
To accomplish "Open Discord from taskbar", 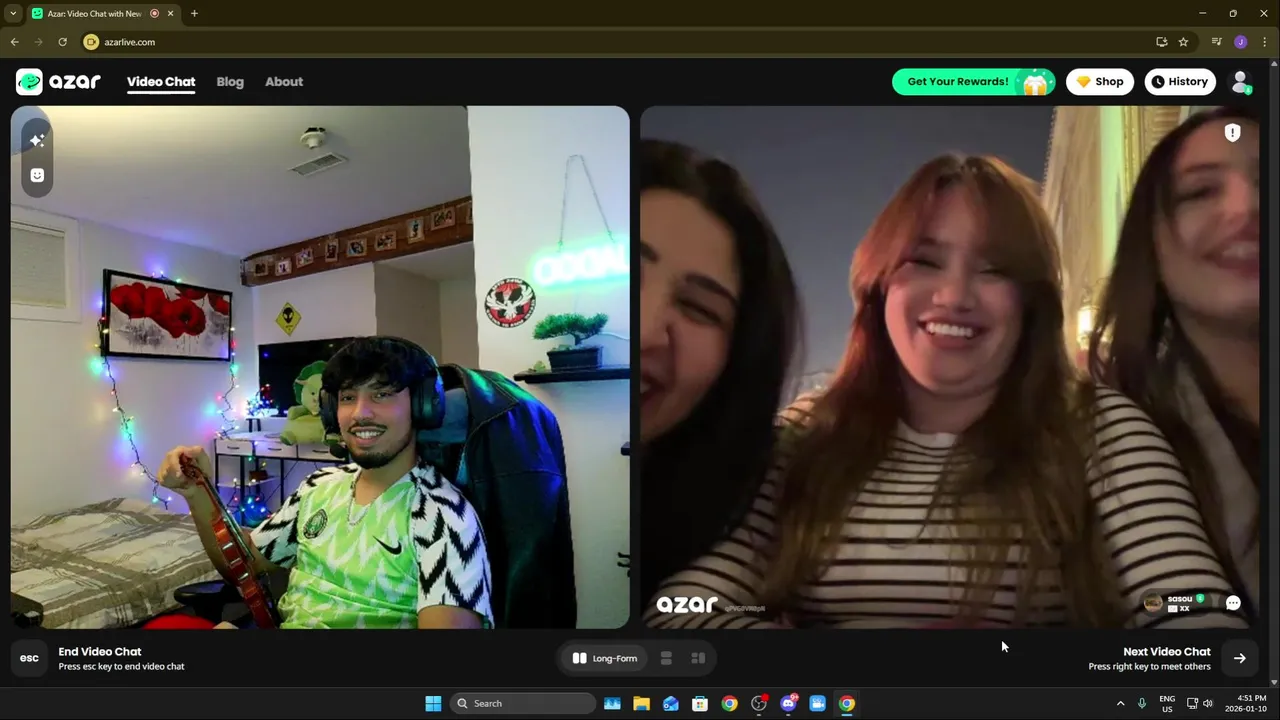I will (x=788, y=704).
